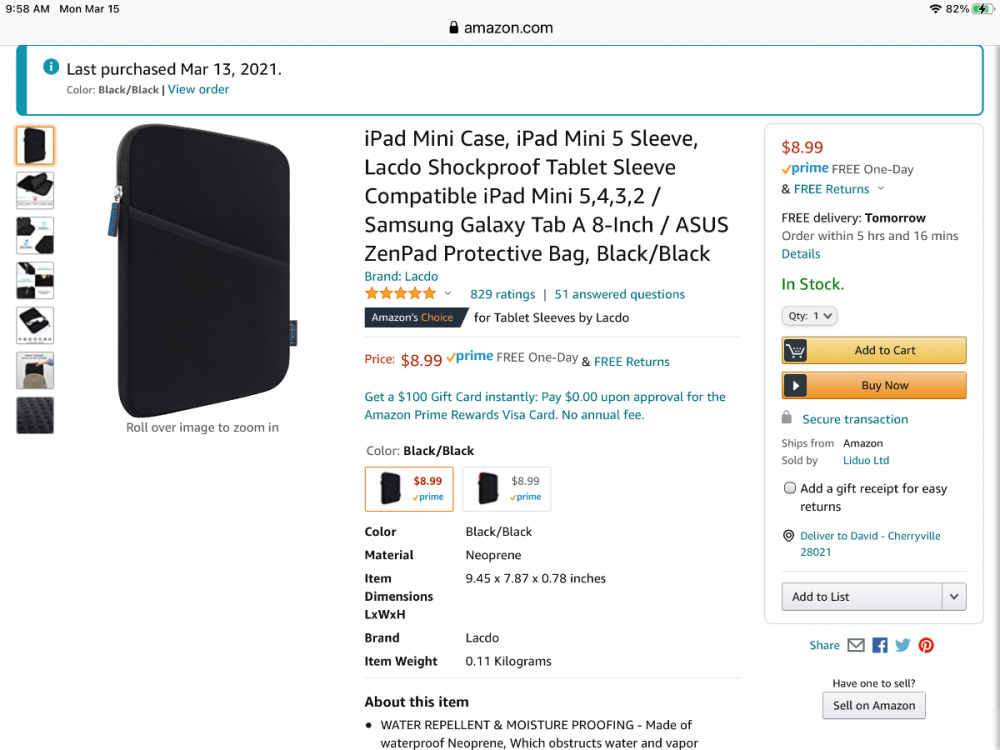Image resolution: width=1000 pixels, height=750 pixels.
Task: Share product on Twitter
Action: (903, 645)
